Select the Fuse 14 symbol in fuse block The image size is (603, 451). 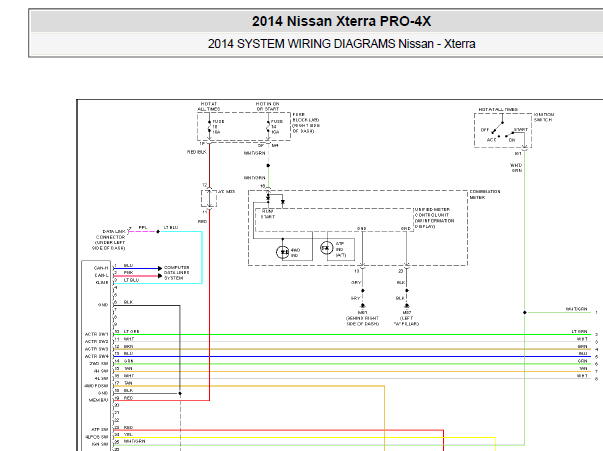(x=268, y=126)
